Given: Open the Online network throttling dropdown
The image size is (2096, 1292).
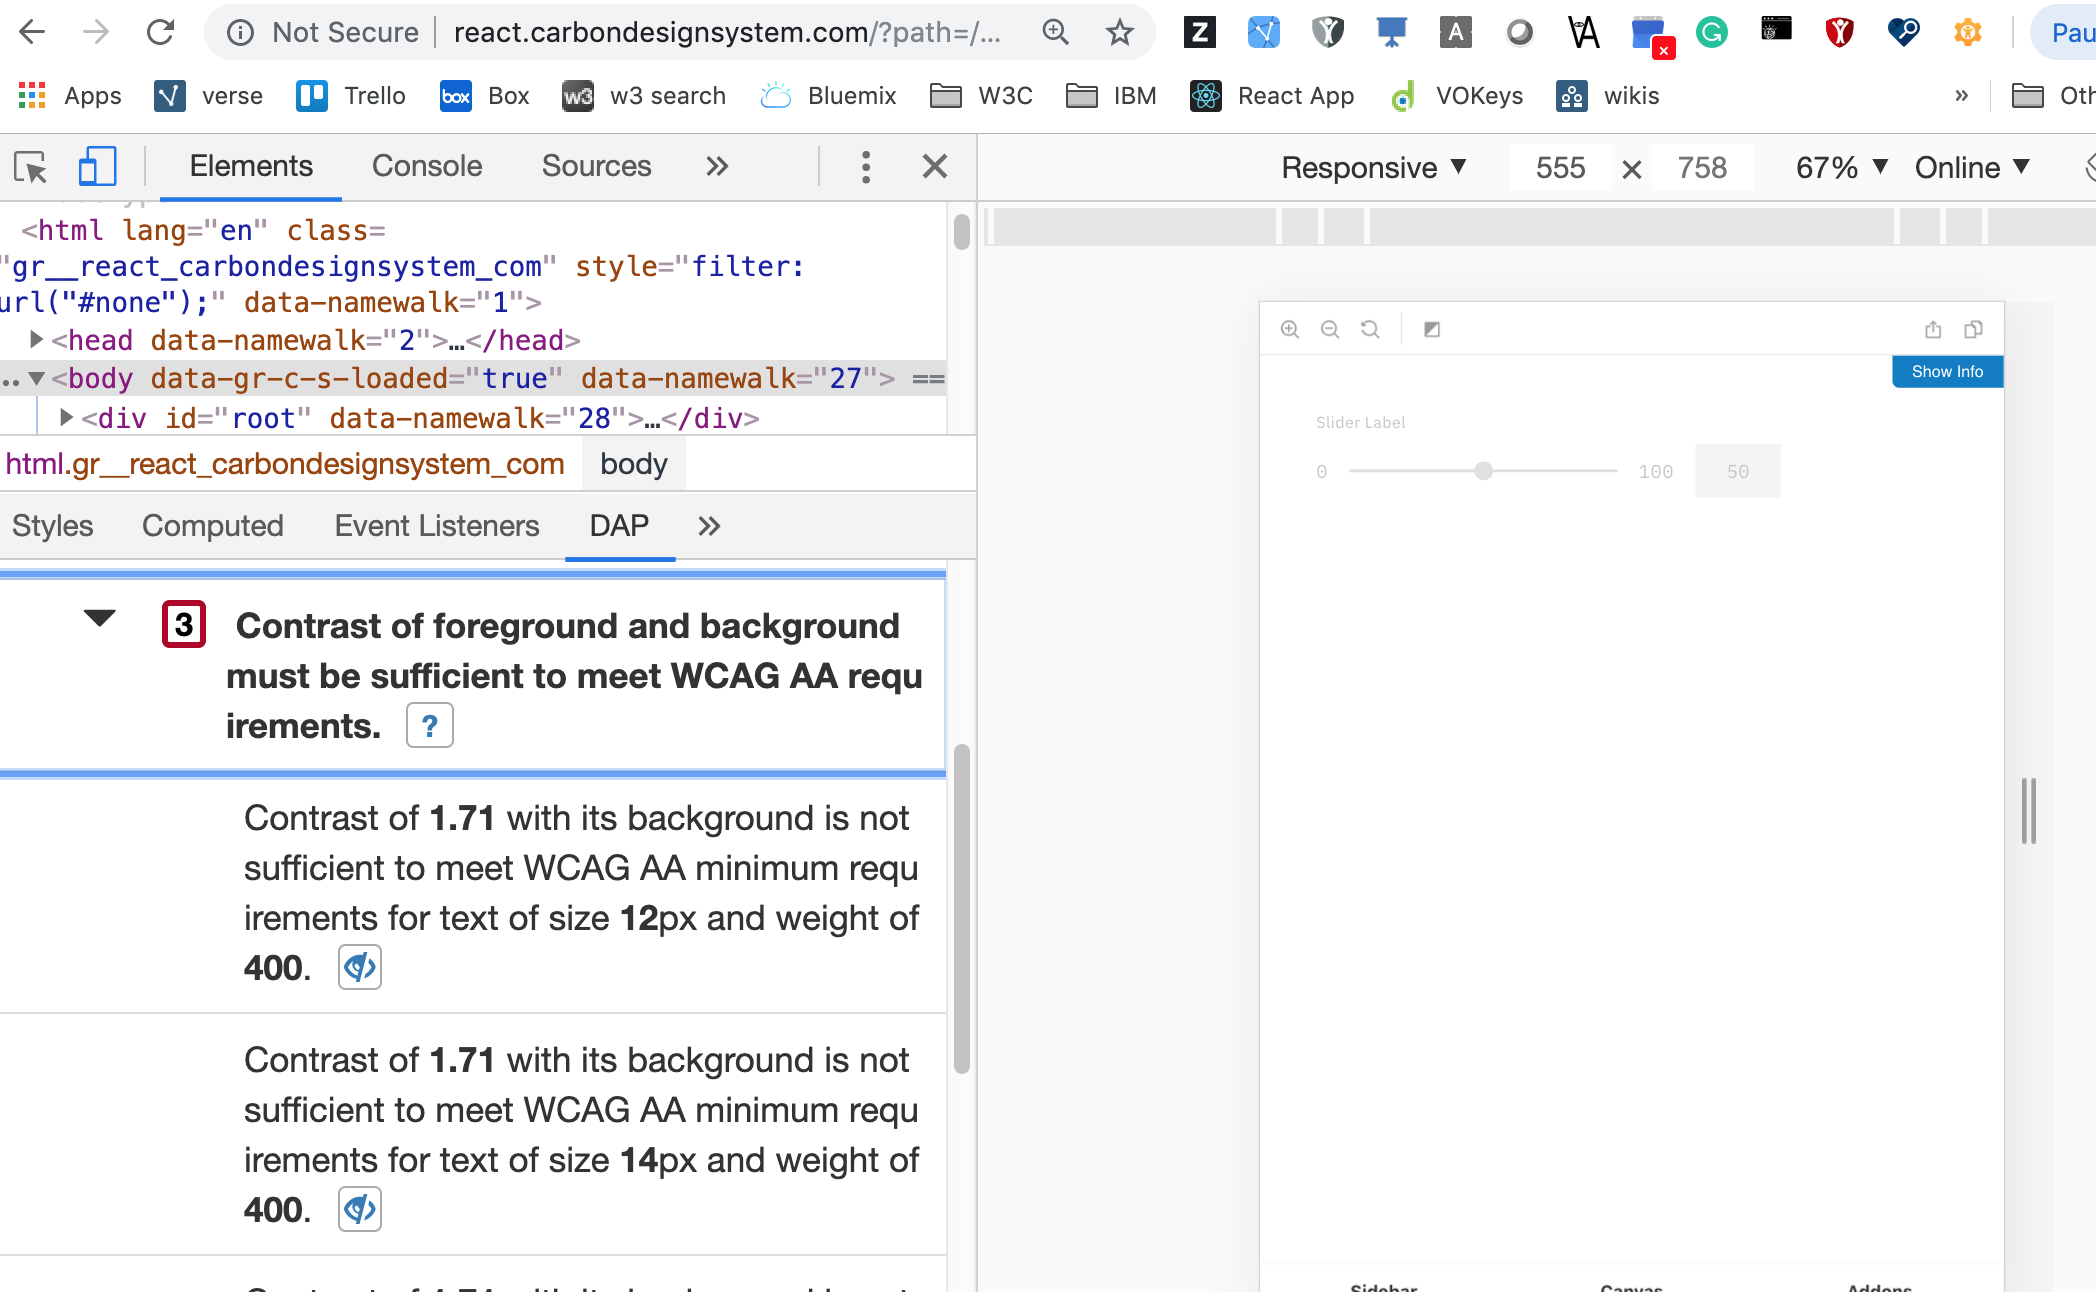Looking at the screenshot, I should 1969,167.
